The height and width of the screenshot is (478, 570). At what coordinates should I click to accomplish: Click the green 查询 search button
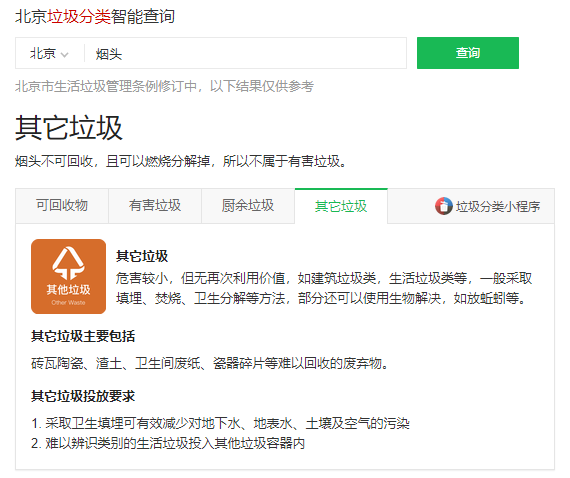(467, 53)
